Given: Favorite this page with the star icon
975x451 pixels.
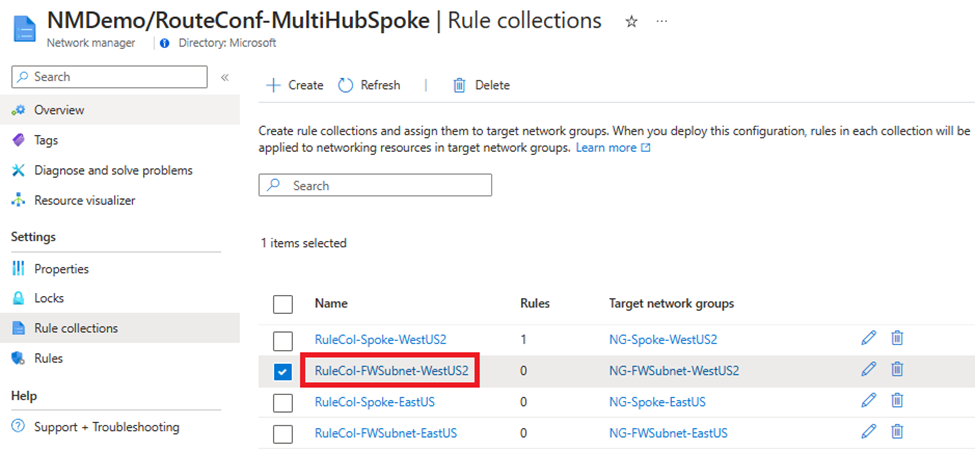Looking at the screenshot, I should pyautogui.click(x=631, y=21).
